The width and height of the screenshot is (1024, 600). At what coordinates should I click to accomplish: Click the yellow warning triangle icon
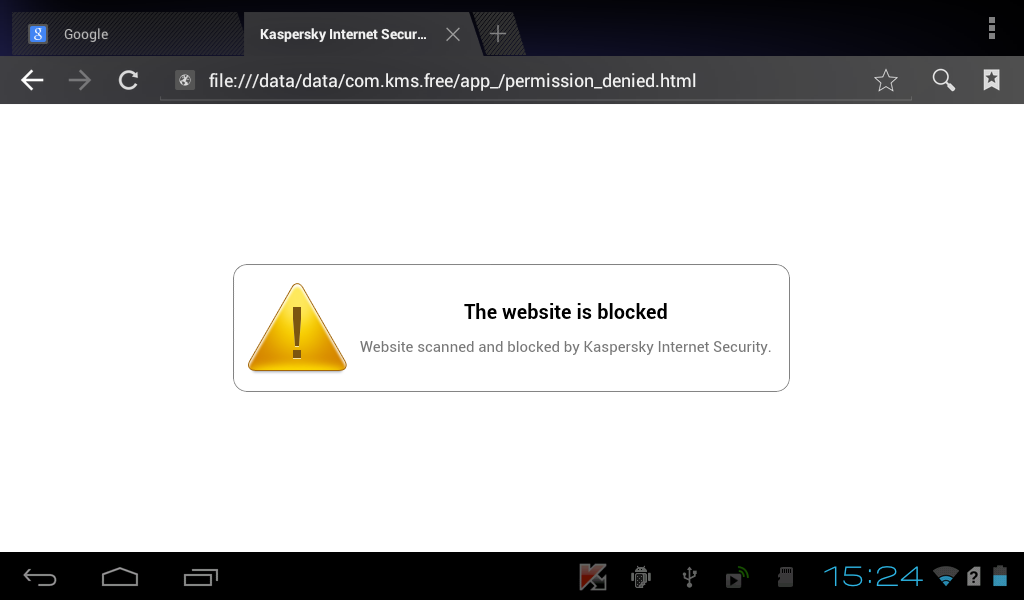click(297, 328)
